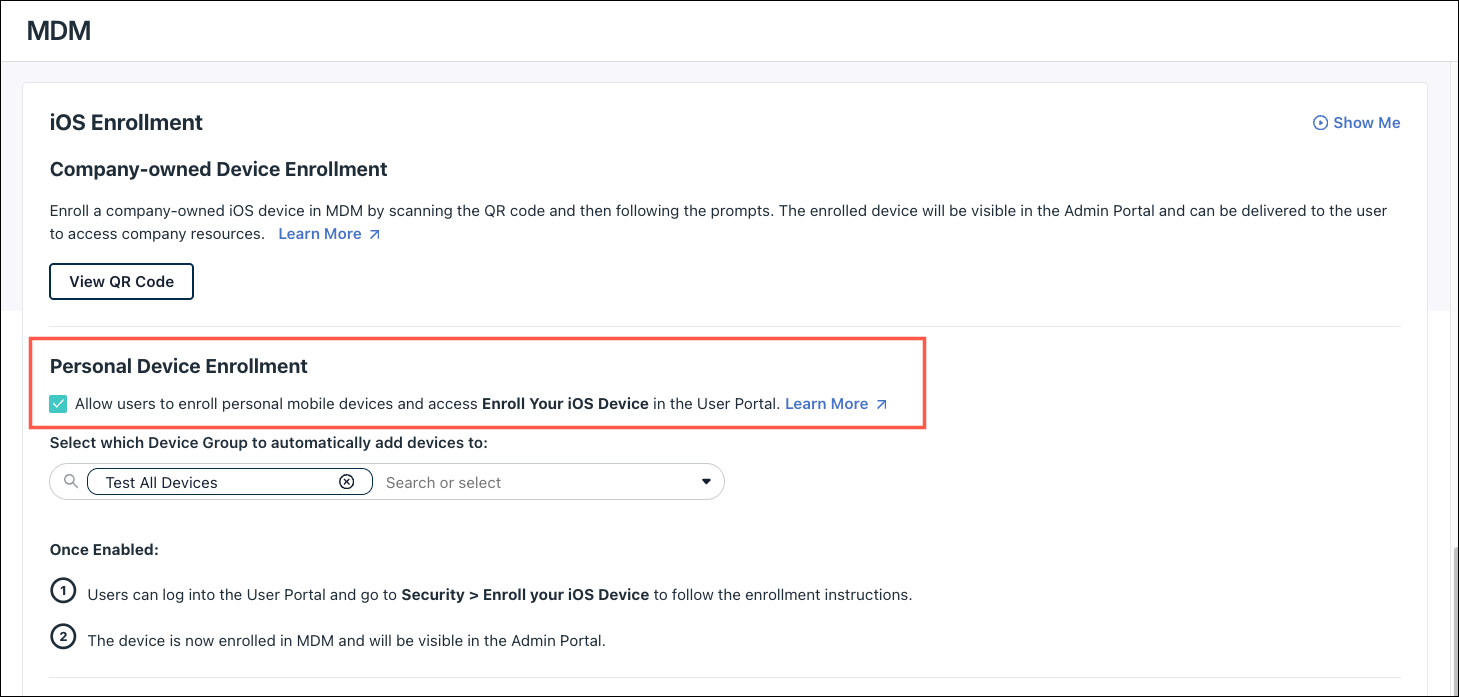The width and height of the screenshot is (1459, 697).
Task: Expand the Device Group dropdown arrow
Action: [x=706, y=482]
